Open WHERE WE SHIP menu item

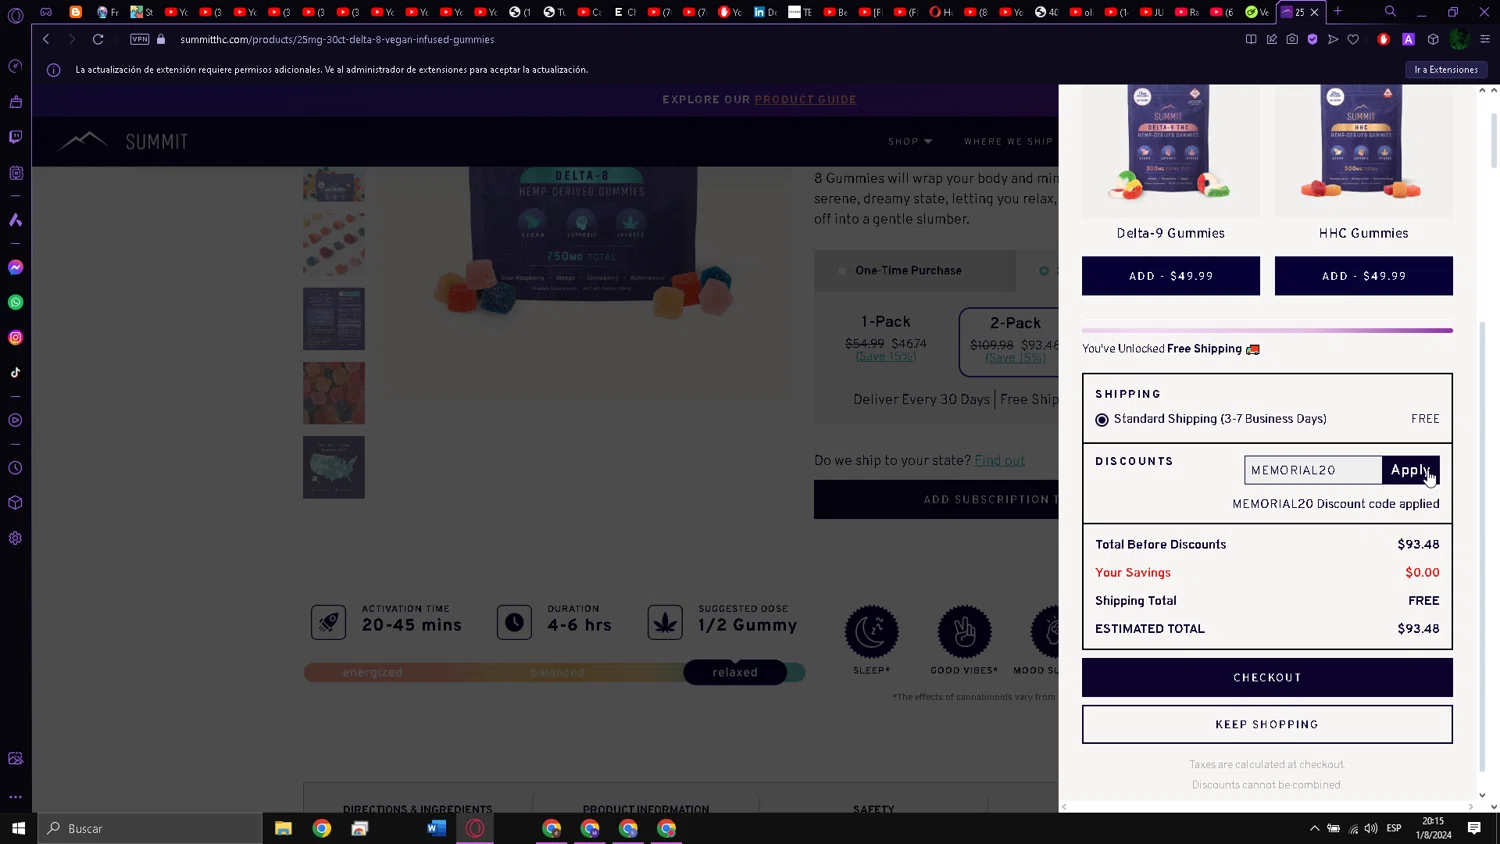(1008, 141)
